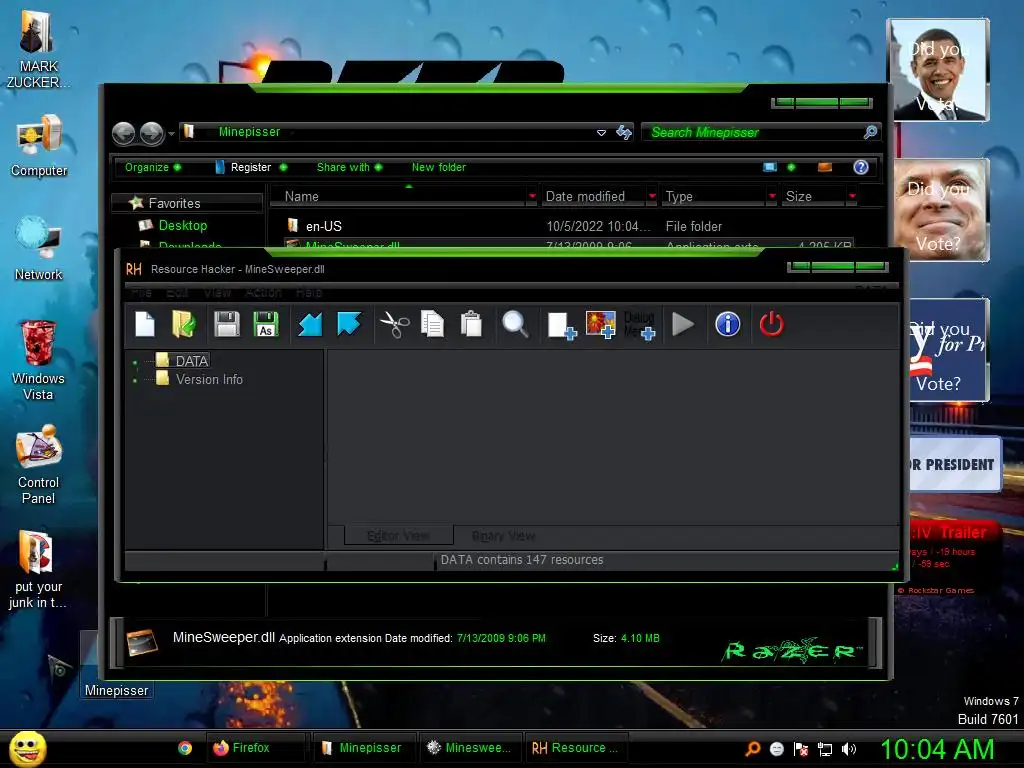Expand the DATA tree node
The width and height of the screenshot is (1024, 768).
pyautogui.click(x=135, y=362)
